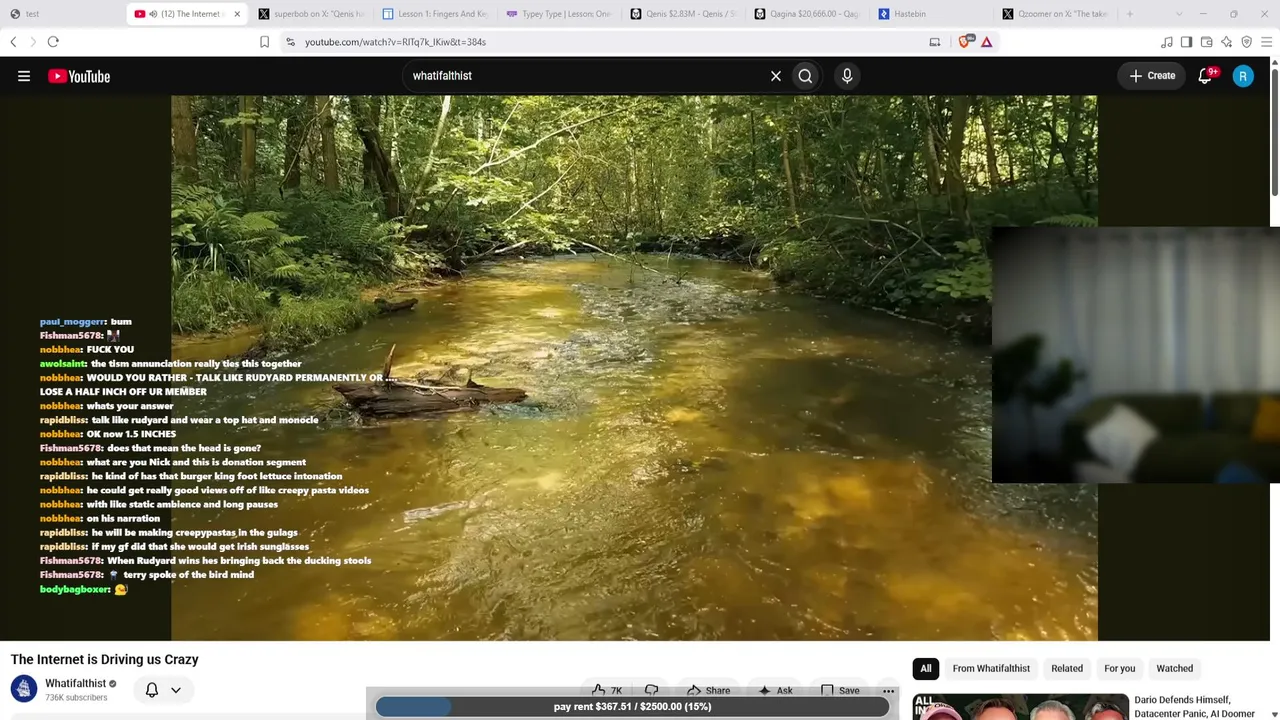Go back with the browser back arrow
This screenshot has height=720, width=1280.
coord(13,42)
